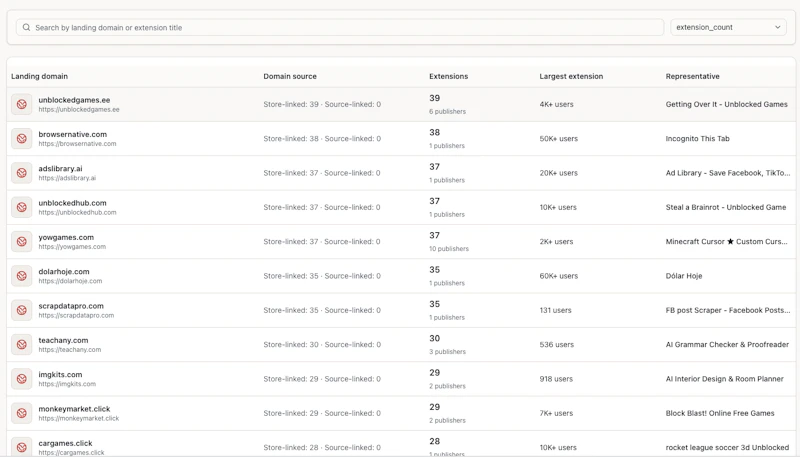Open the https://yowgames.com link
This screenshot has width=800, height=457.
(72, 247)
